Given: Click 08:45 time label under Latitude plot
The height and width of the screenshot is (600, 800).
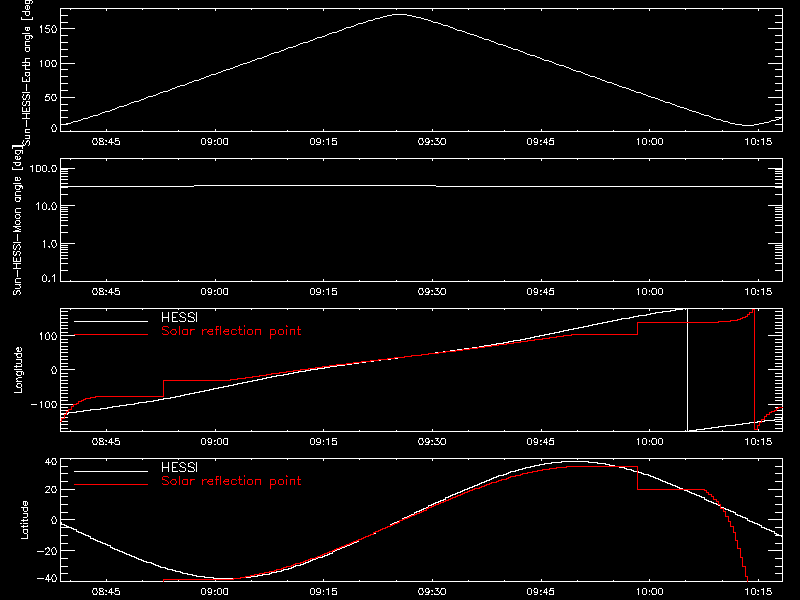Looking at the screenshot, I should coord(106,592).
